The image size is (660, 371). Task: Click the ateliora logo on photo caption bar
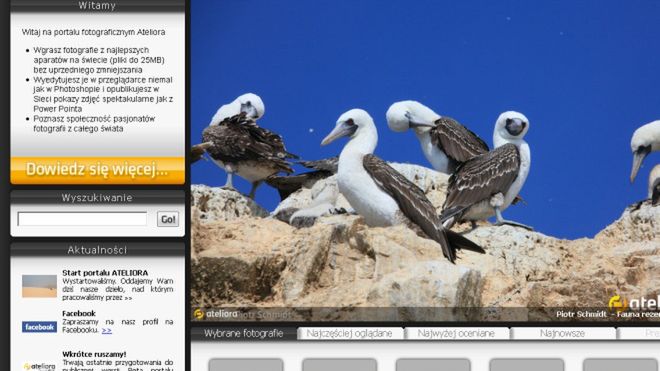[216, 314]
